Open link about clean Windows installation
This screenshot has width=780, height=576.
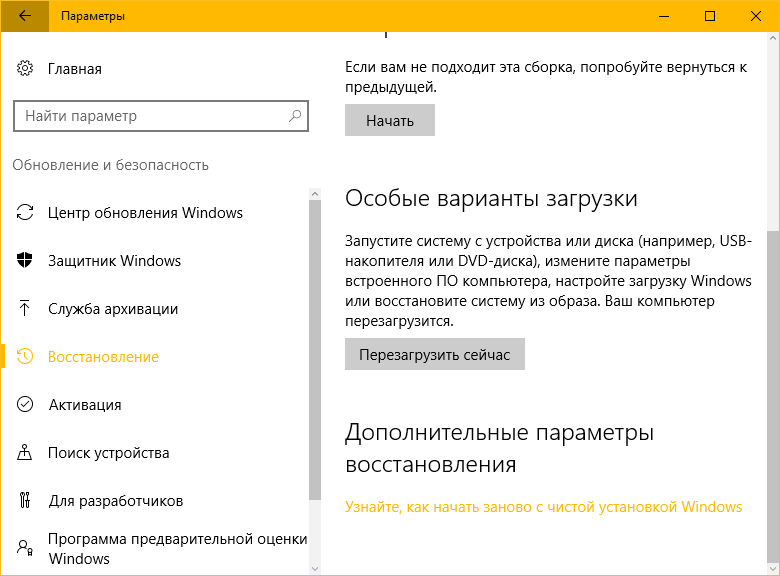click(543, 507)
